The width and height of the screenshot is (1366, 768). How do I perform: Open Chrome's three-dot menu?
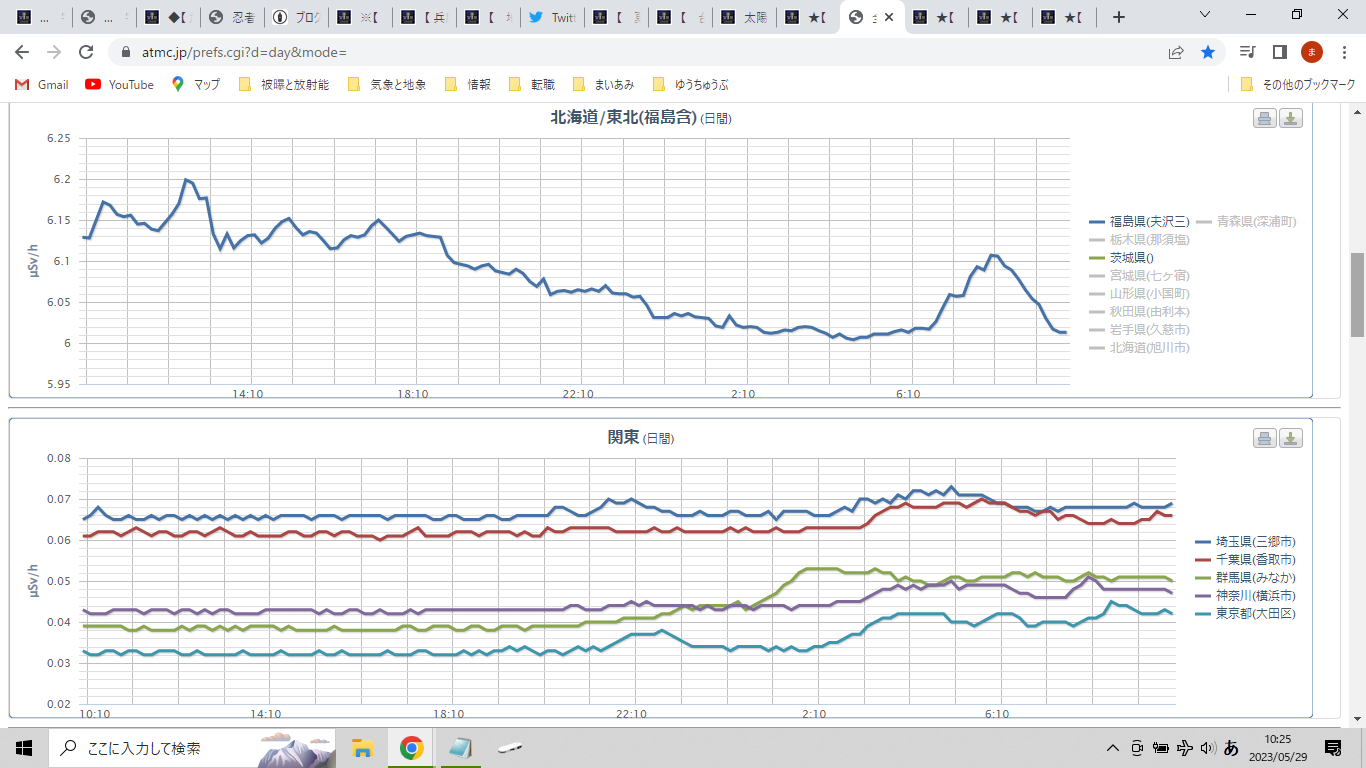1343,52
